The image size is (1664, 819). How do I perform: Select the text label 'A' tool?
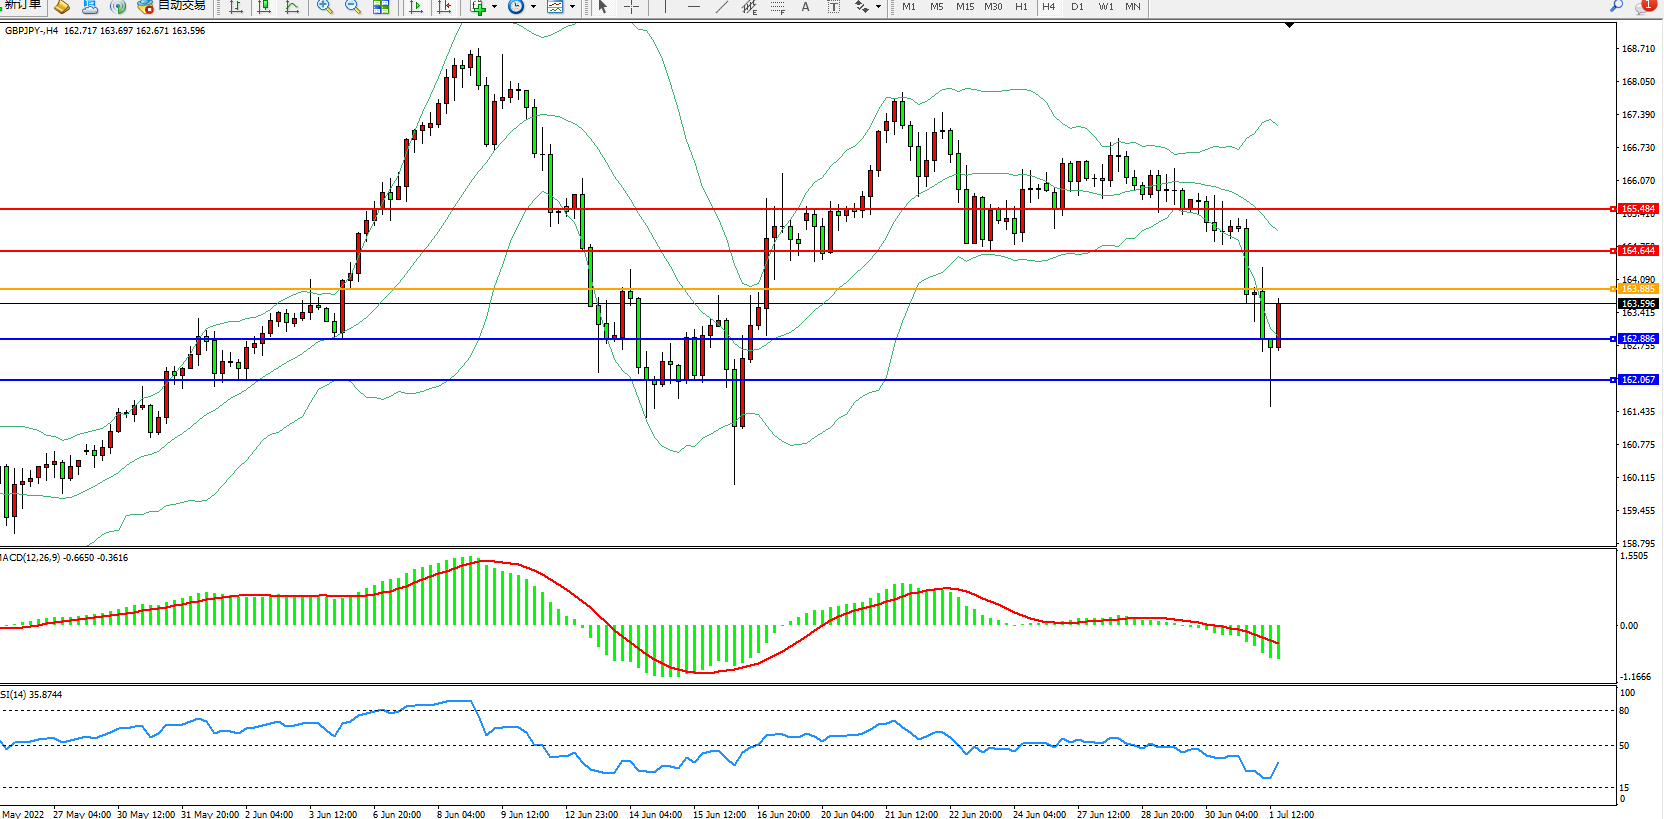(x=806, y=7)
